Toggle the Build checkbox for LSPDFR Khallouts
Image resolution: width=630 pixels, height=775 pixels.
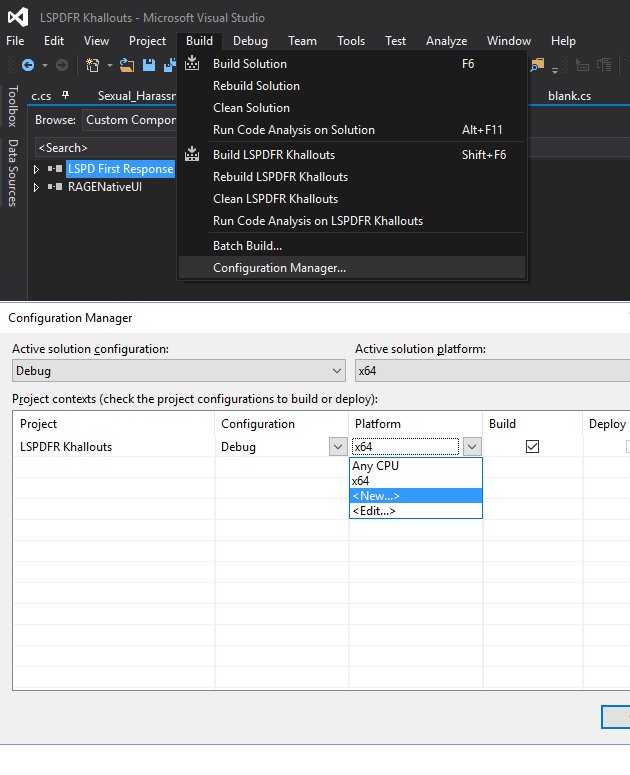click(532, 447)
